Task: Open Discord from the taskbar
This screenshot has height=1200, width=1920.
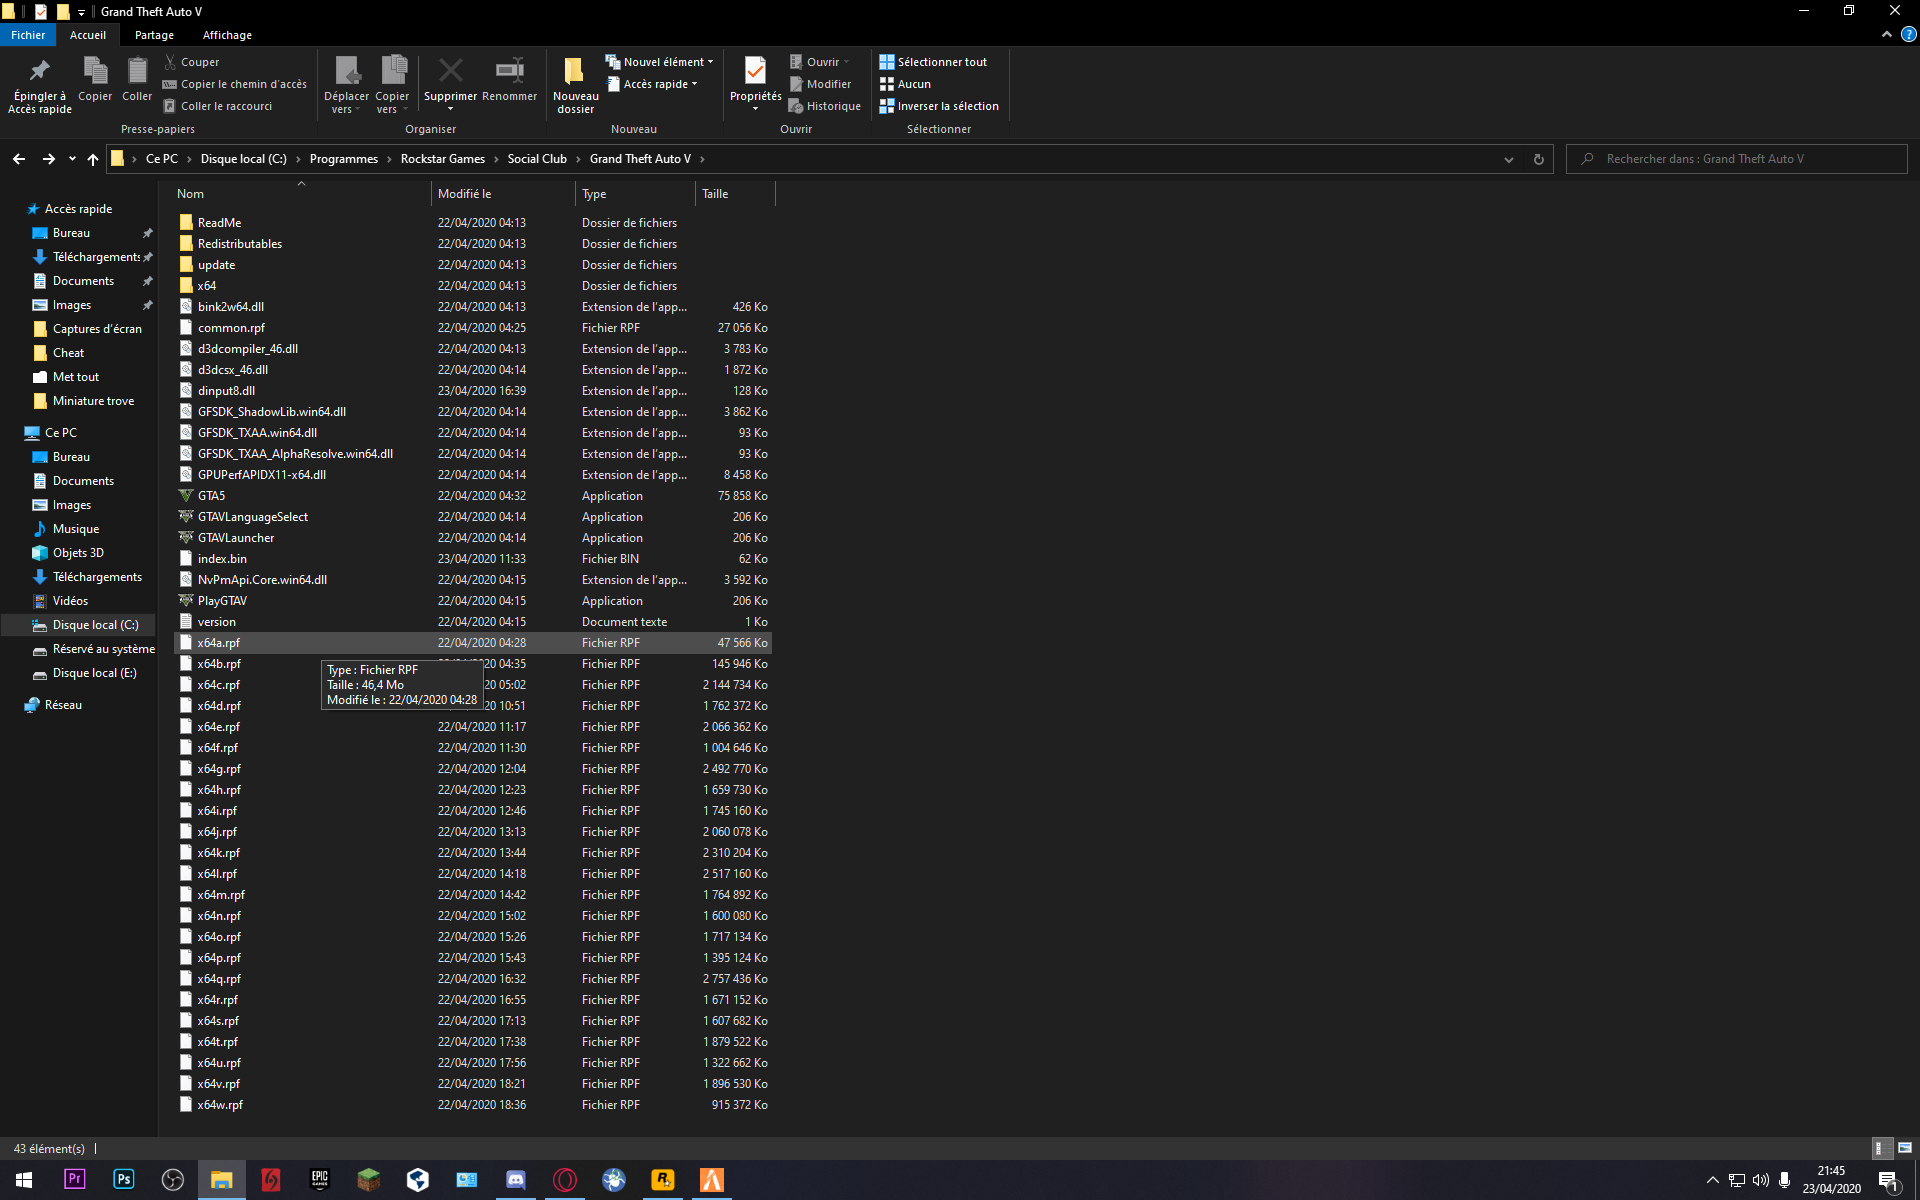Action: [x=516, y=1181]
